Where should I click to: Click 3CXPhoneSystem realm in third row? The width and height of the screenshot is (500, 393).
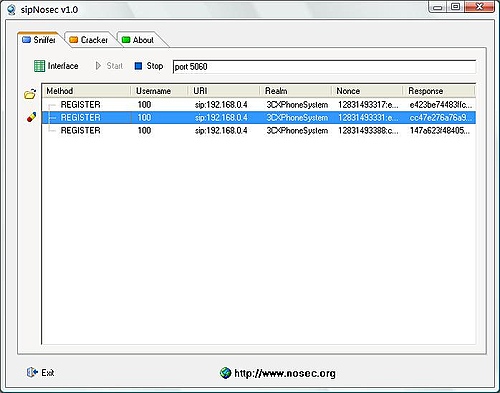point(297,130)
